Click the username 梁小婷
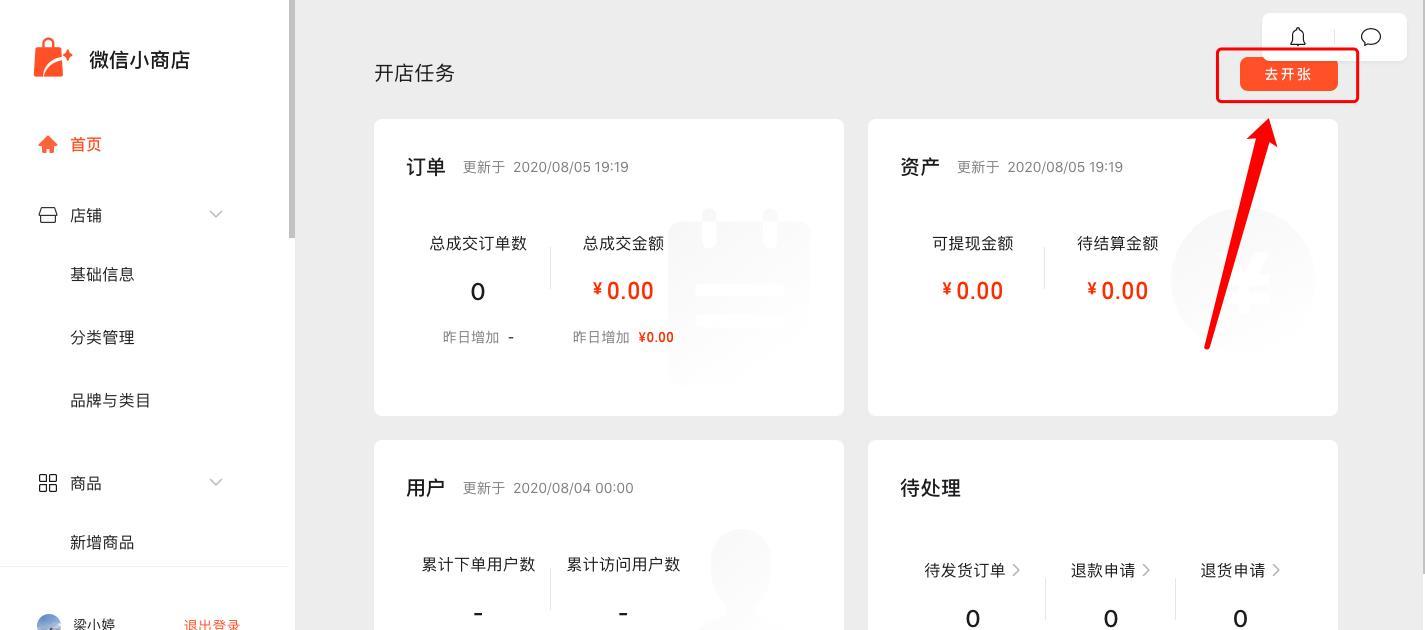 coord(94,624)
